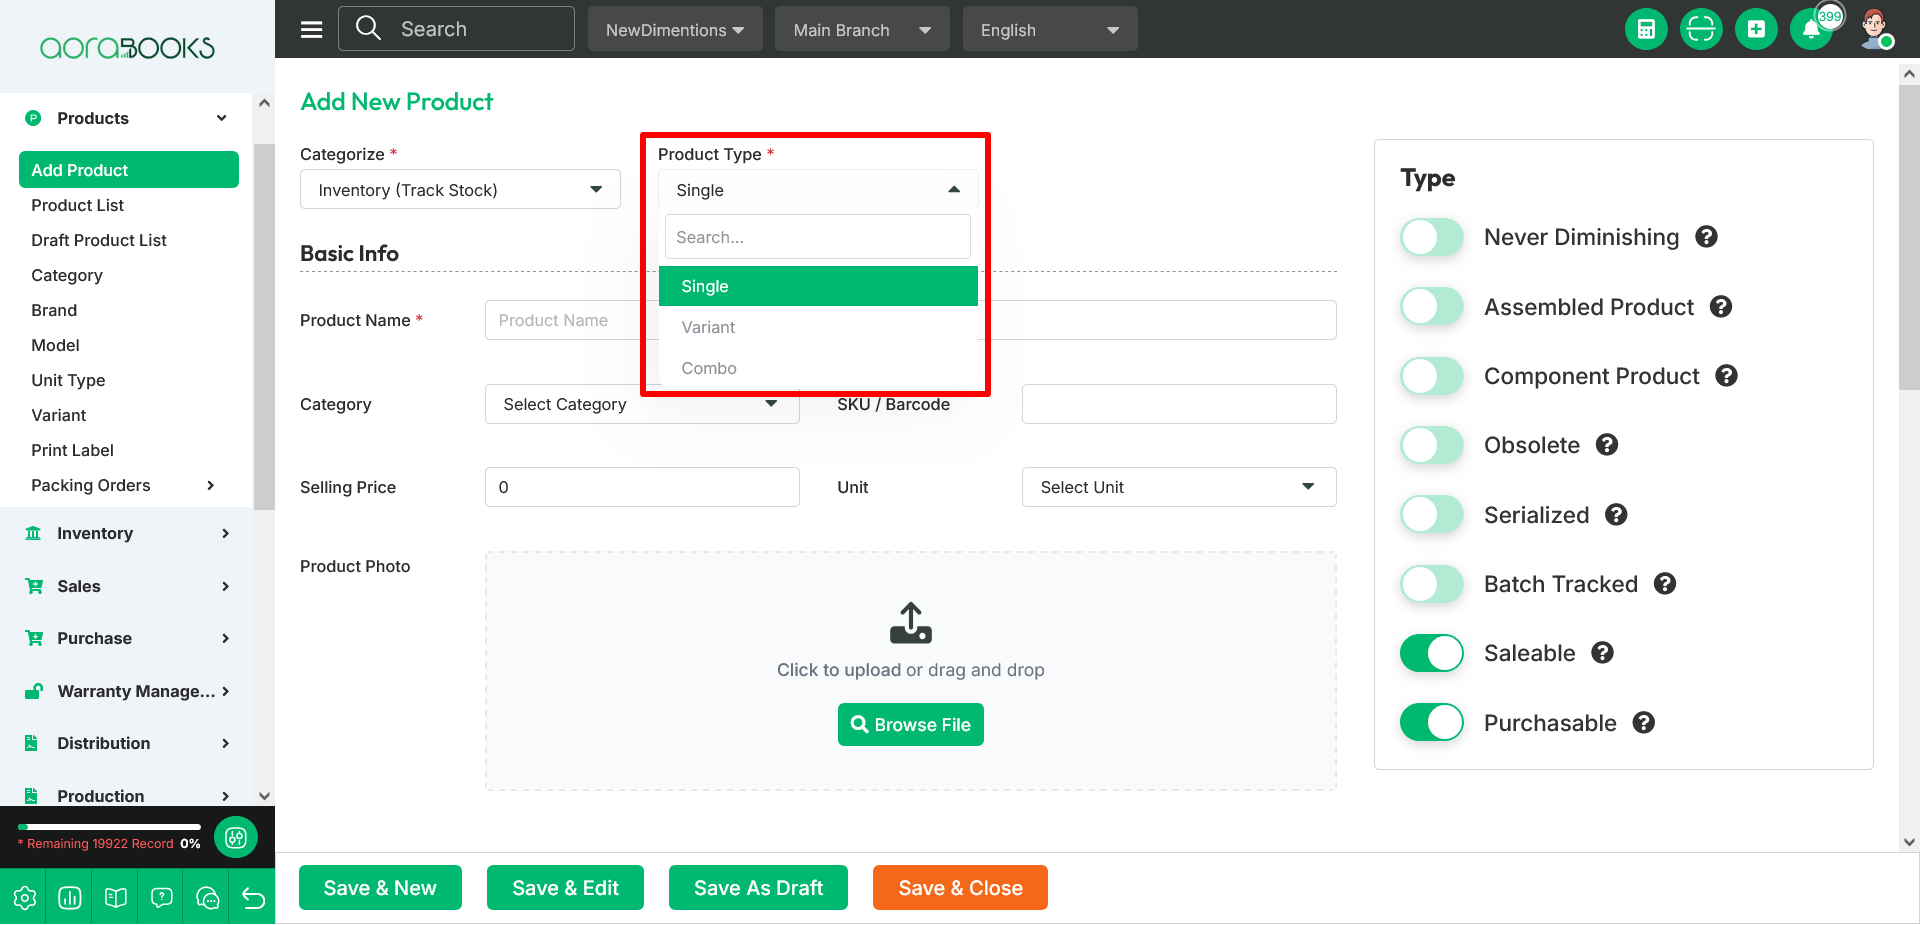Screen dimensions: 1920x925
Task: Click the Browse File button
Action: point(911,725)
